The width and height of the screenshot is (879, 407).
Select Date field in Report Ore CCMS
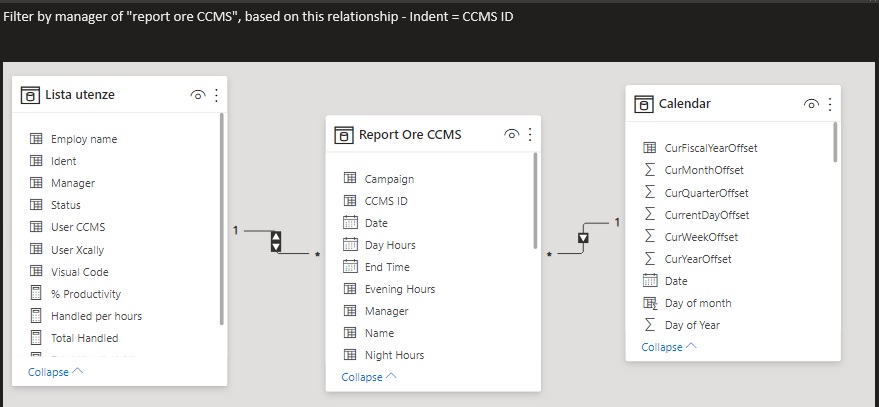pos(376,223)
